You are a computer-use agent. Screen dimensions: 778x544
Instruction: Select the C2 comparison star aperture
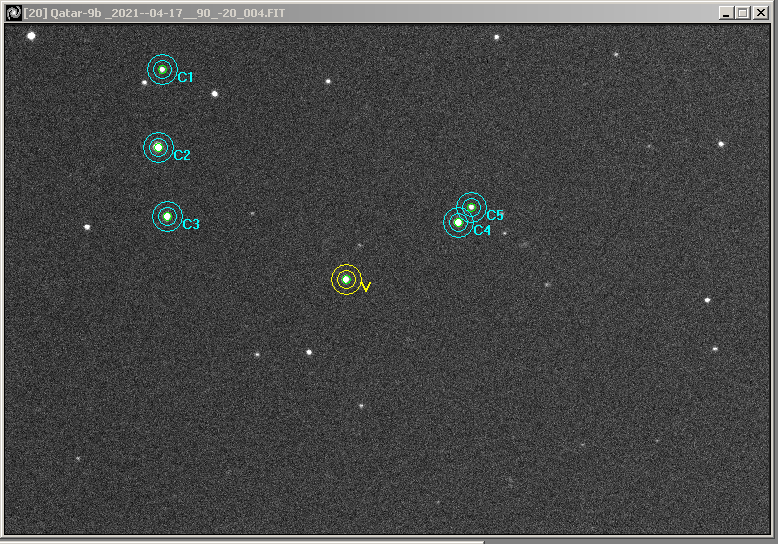(x=158, y=147)
